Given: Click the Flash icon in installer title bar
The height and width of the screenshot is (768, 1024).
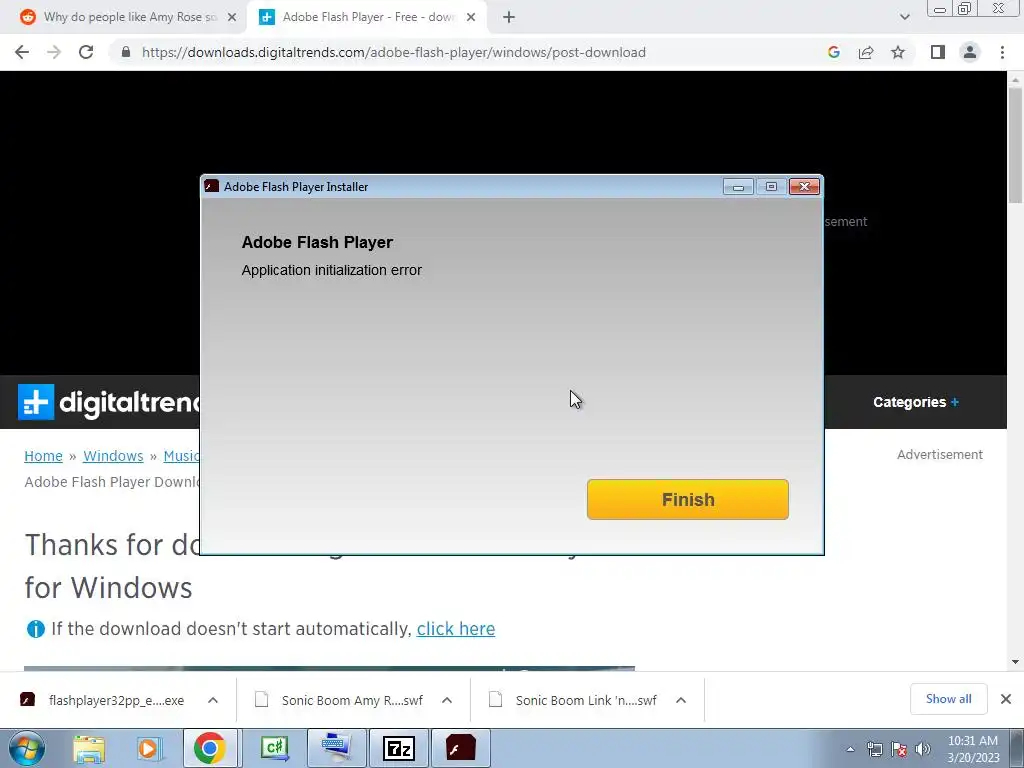Looking at the screenshot, I should coord(212,186).
